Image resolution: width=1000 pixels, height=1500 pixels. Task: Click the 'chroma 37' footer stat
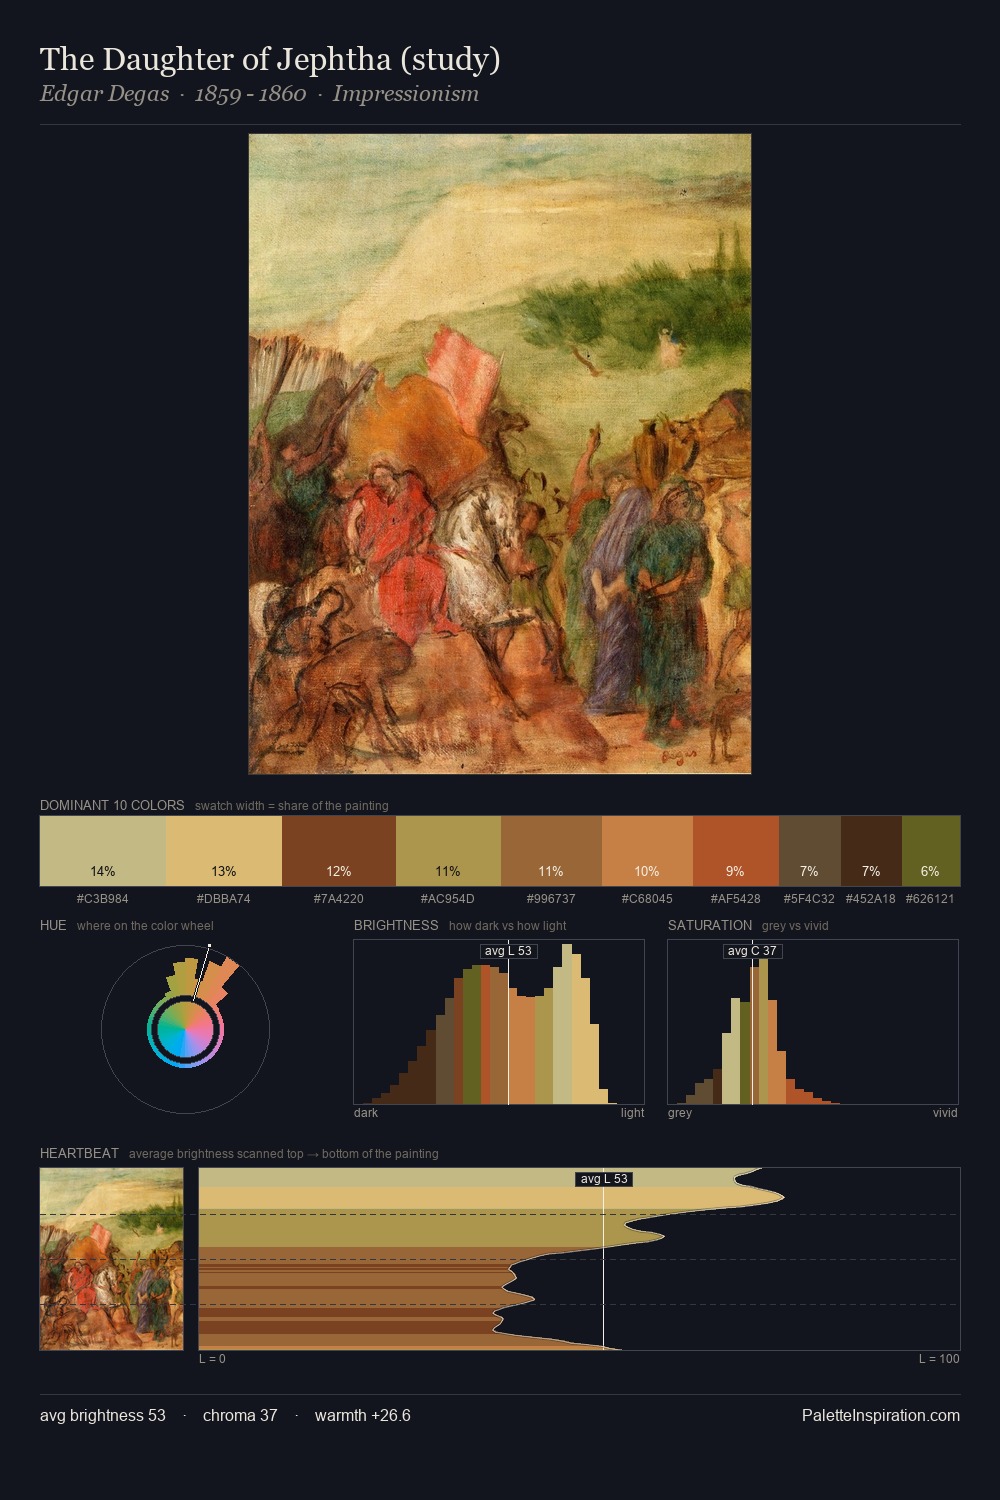240,1415
